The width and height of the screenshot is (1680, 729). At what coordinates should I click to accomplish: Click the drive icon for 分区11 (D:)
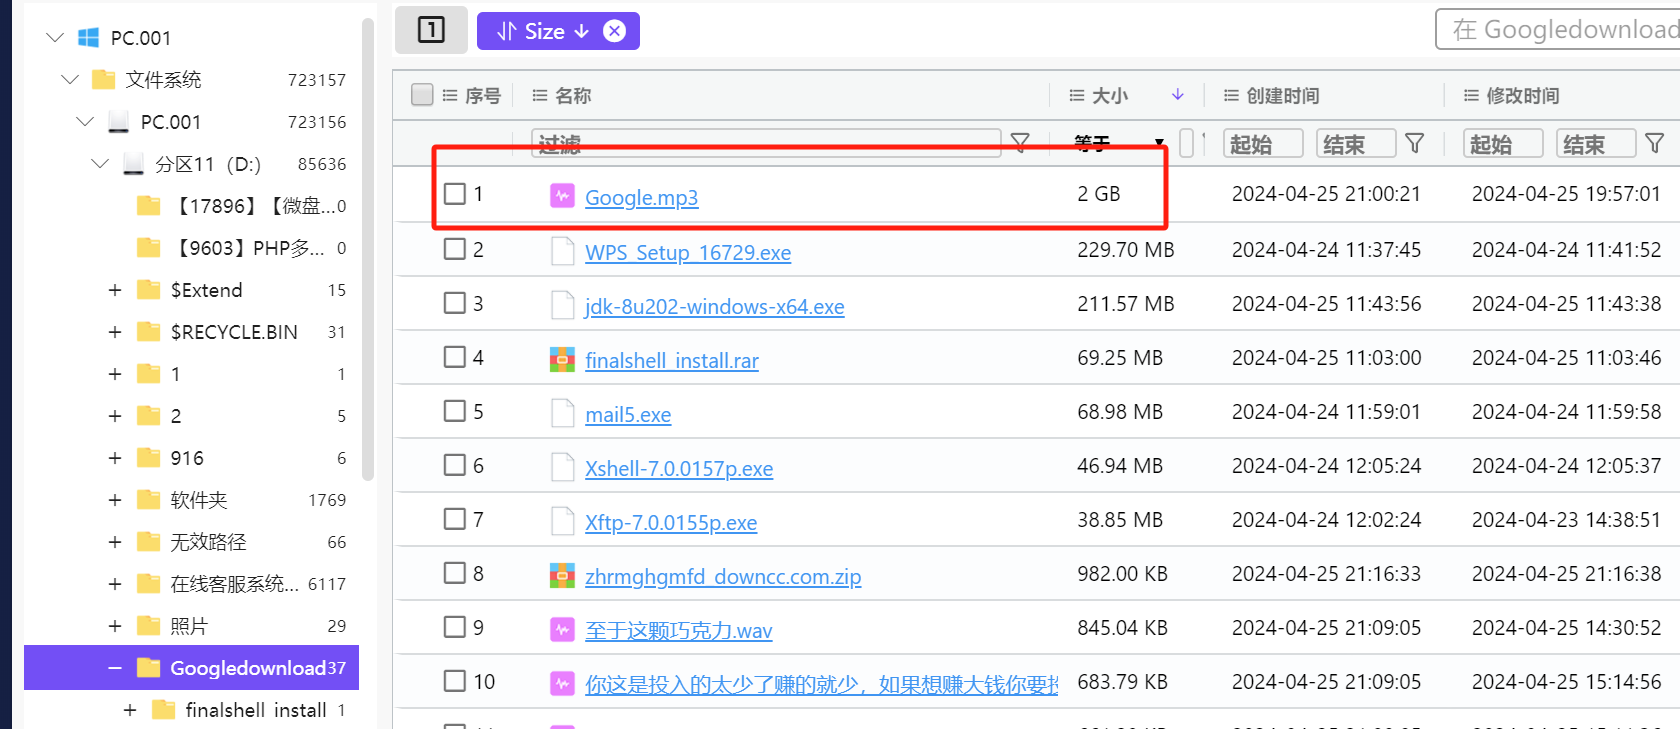tap(133, 164)
